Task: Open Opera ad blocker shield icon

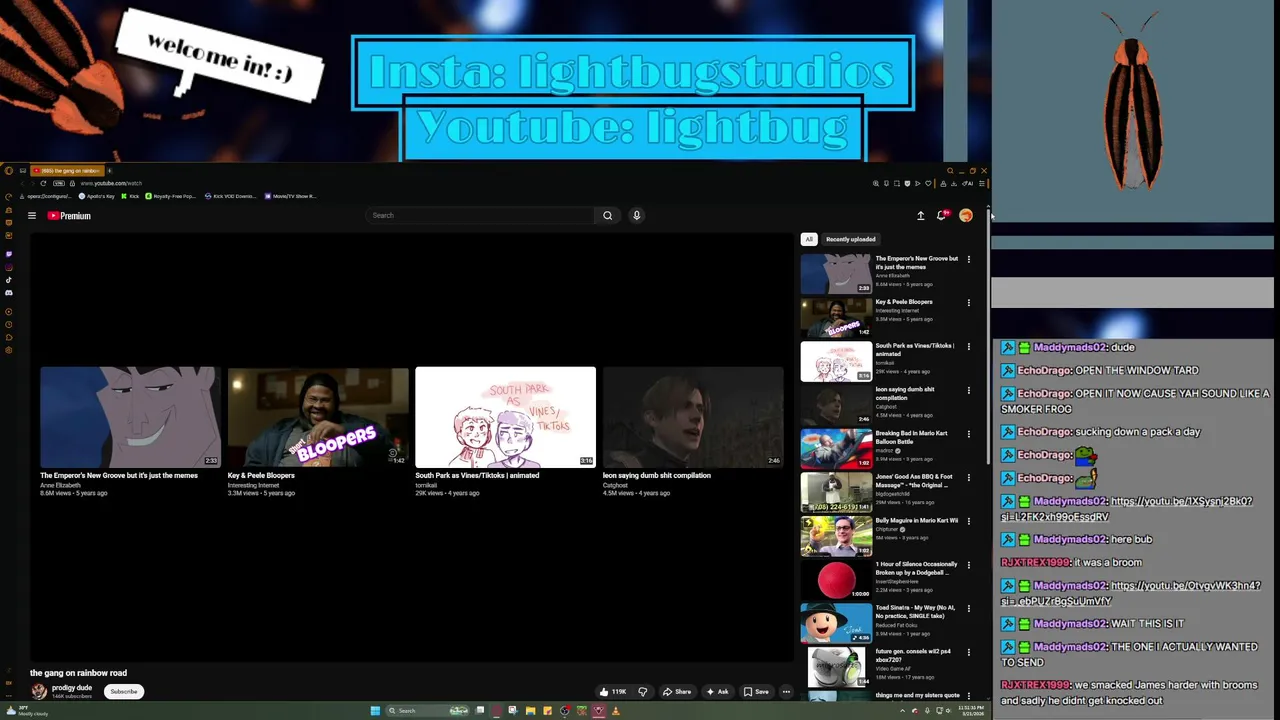Action: pos(907,183)
